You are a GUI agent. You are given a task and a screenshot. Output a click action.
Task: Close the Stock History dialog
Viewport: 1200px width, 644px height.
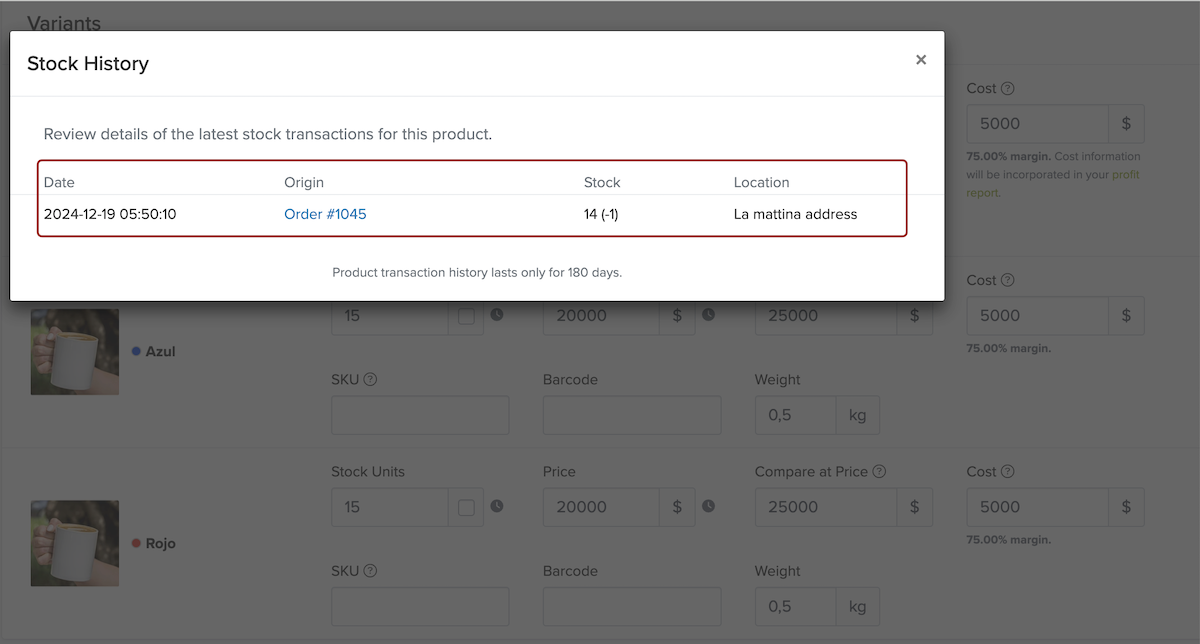point(921,60)
